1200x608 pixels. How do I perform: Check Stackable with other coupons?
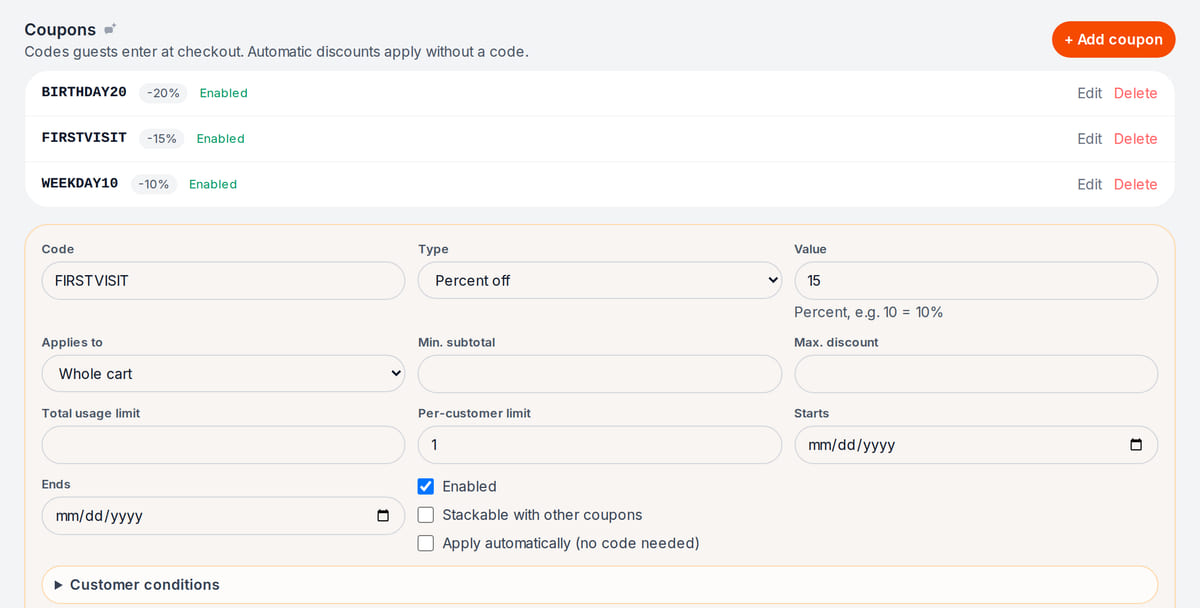(426, 515)
